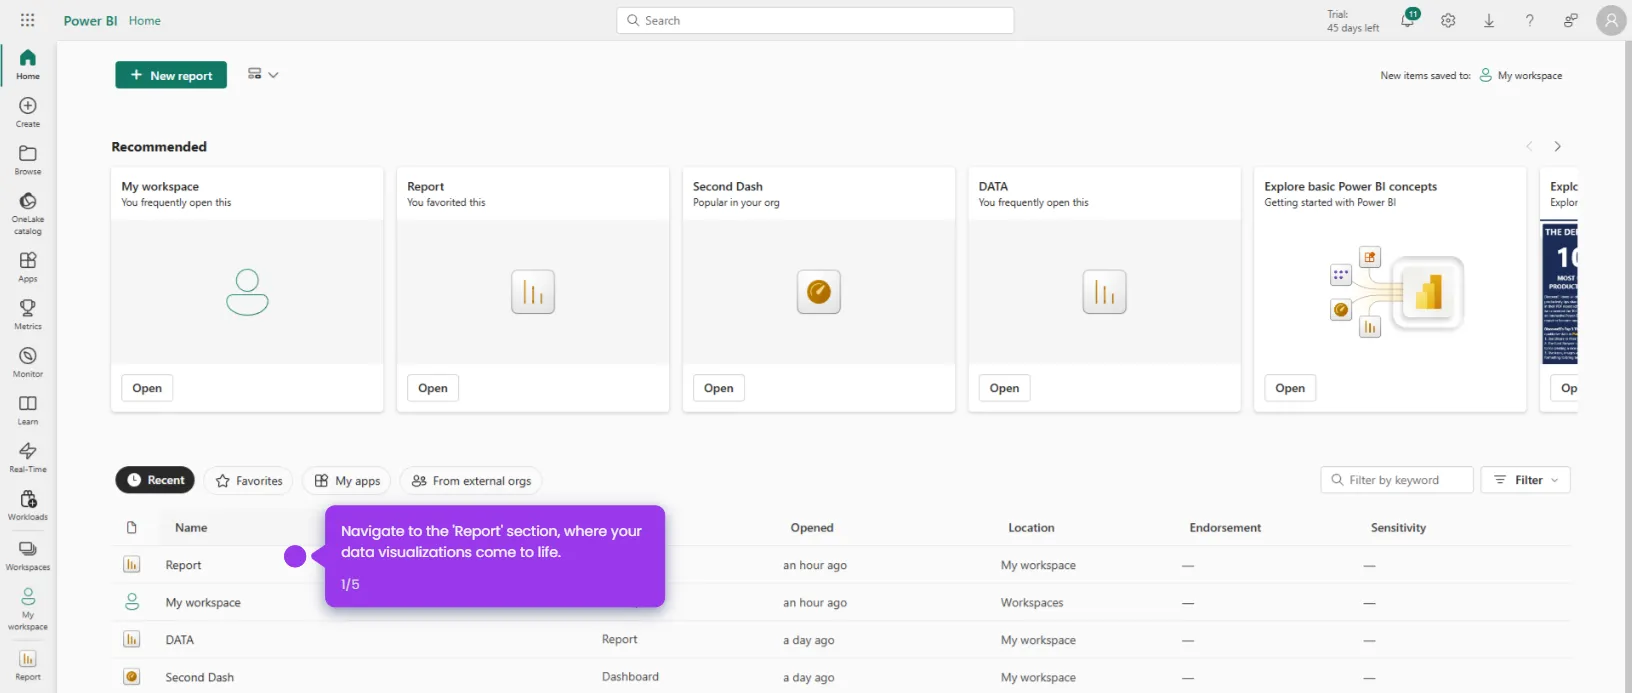The image size is (1632, 693).
Task: Open the notifications bell
Action: [1408, 20]
